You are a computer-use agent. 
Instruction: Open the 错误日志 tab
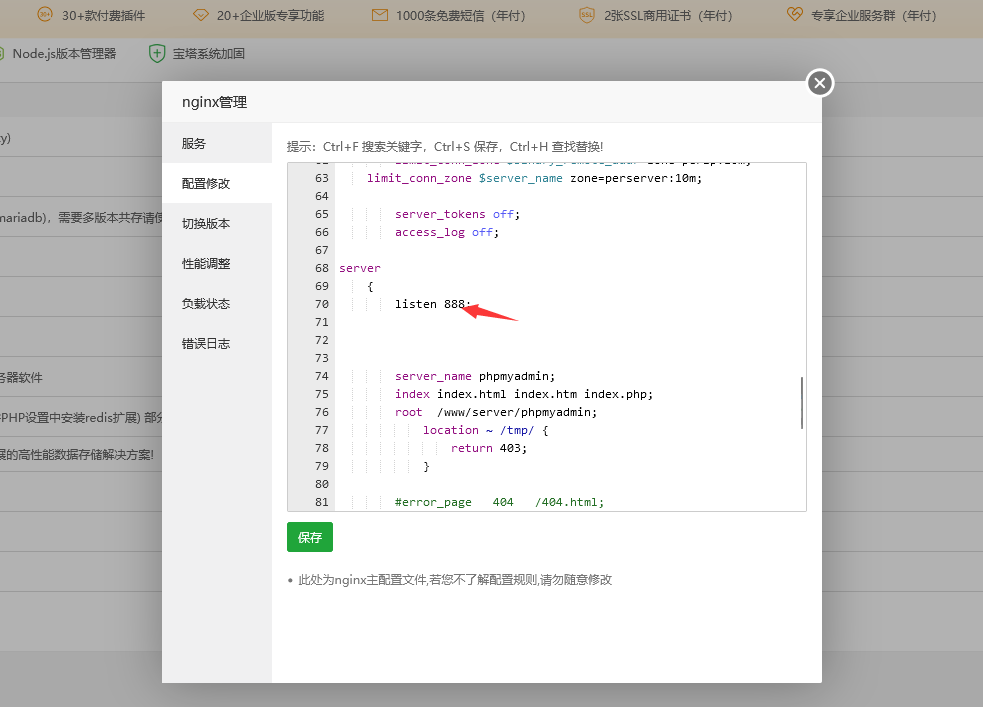coord(217,343)
